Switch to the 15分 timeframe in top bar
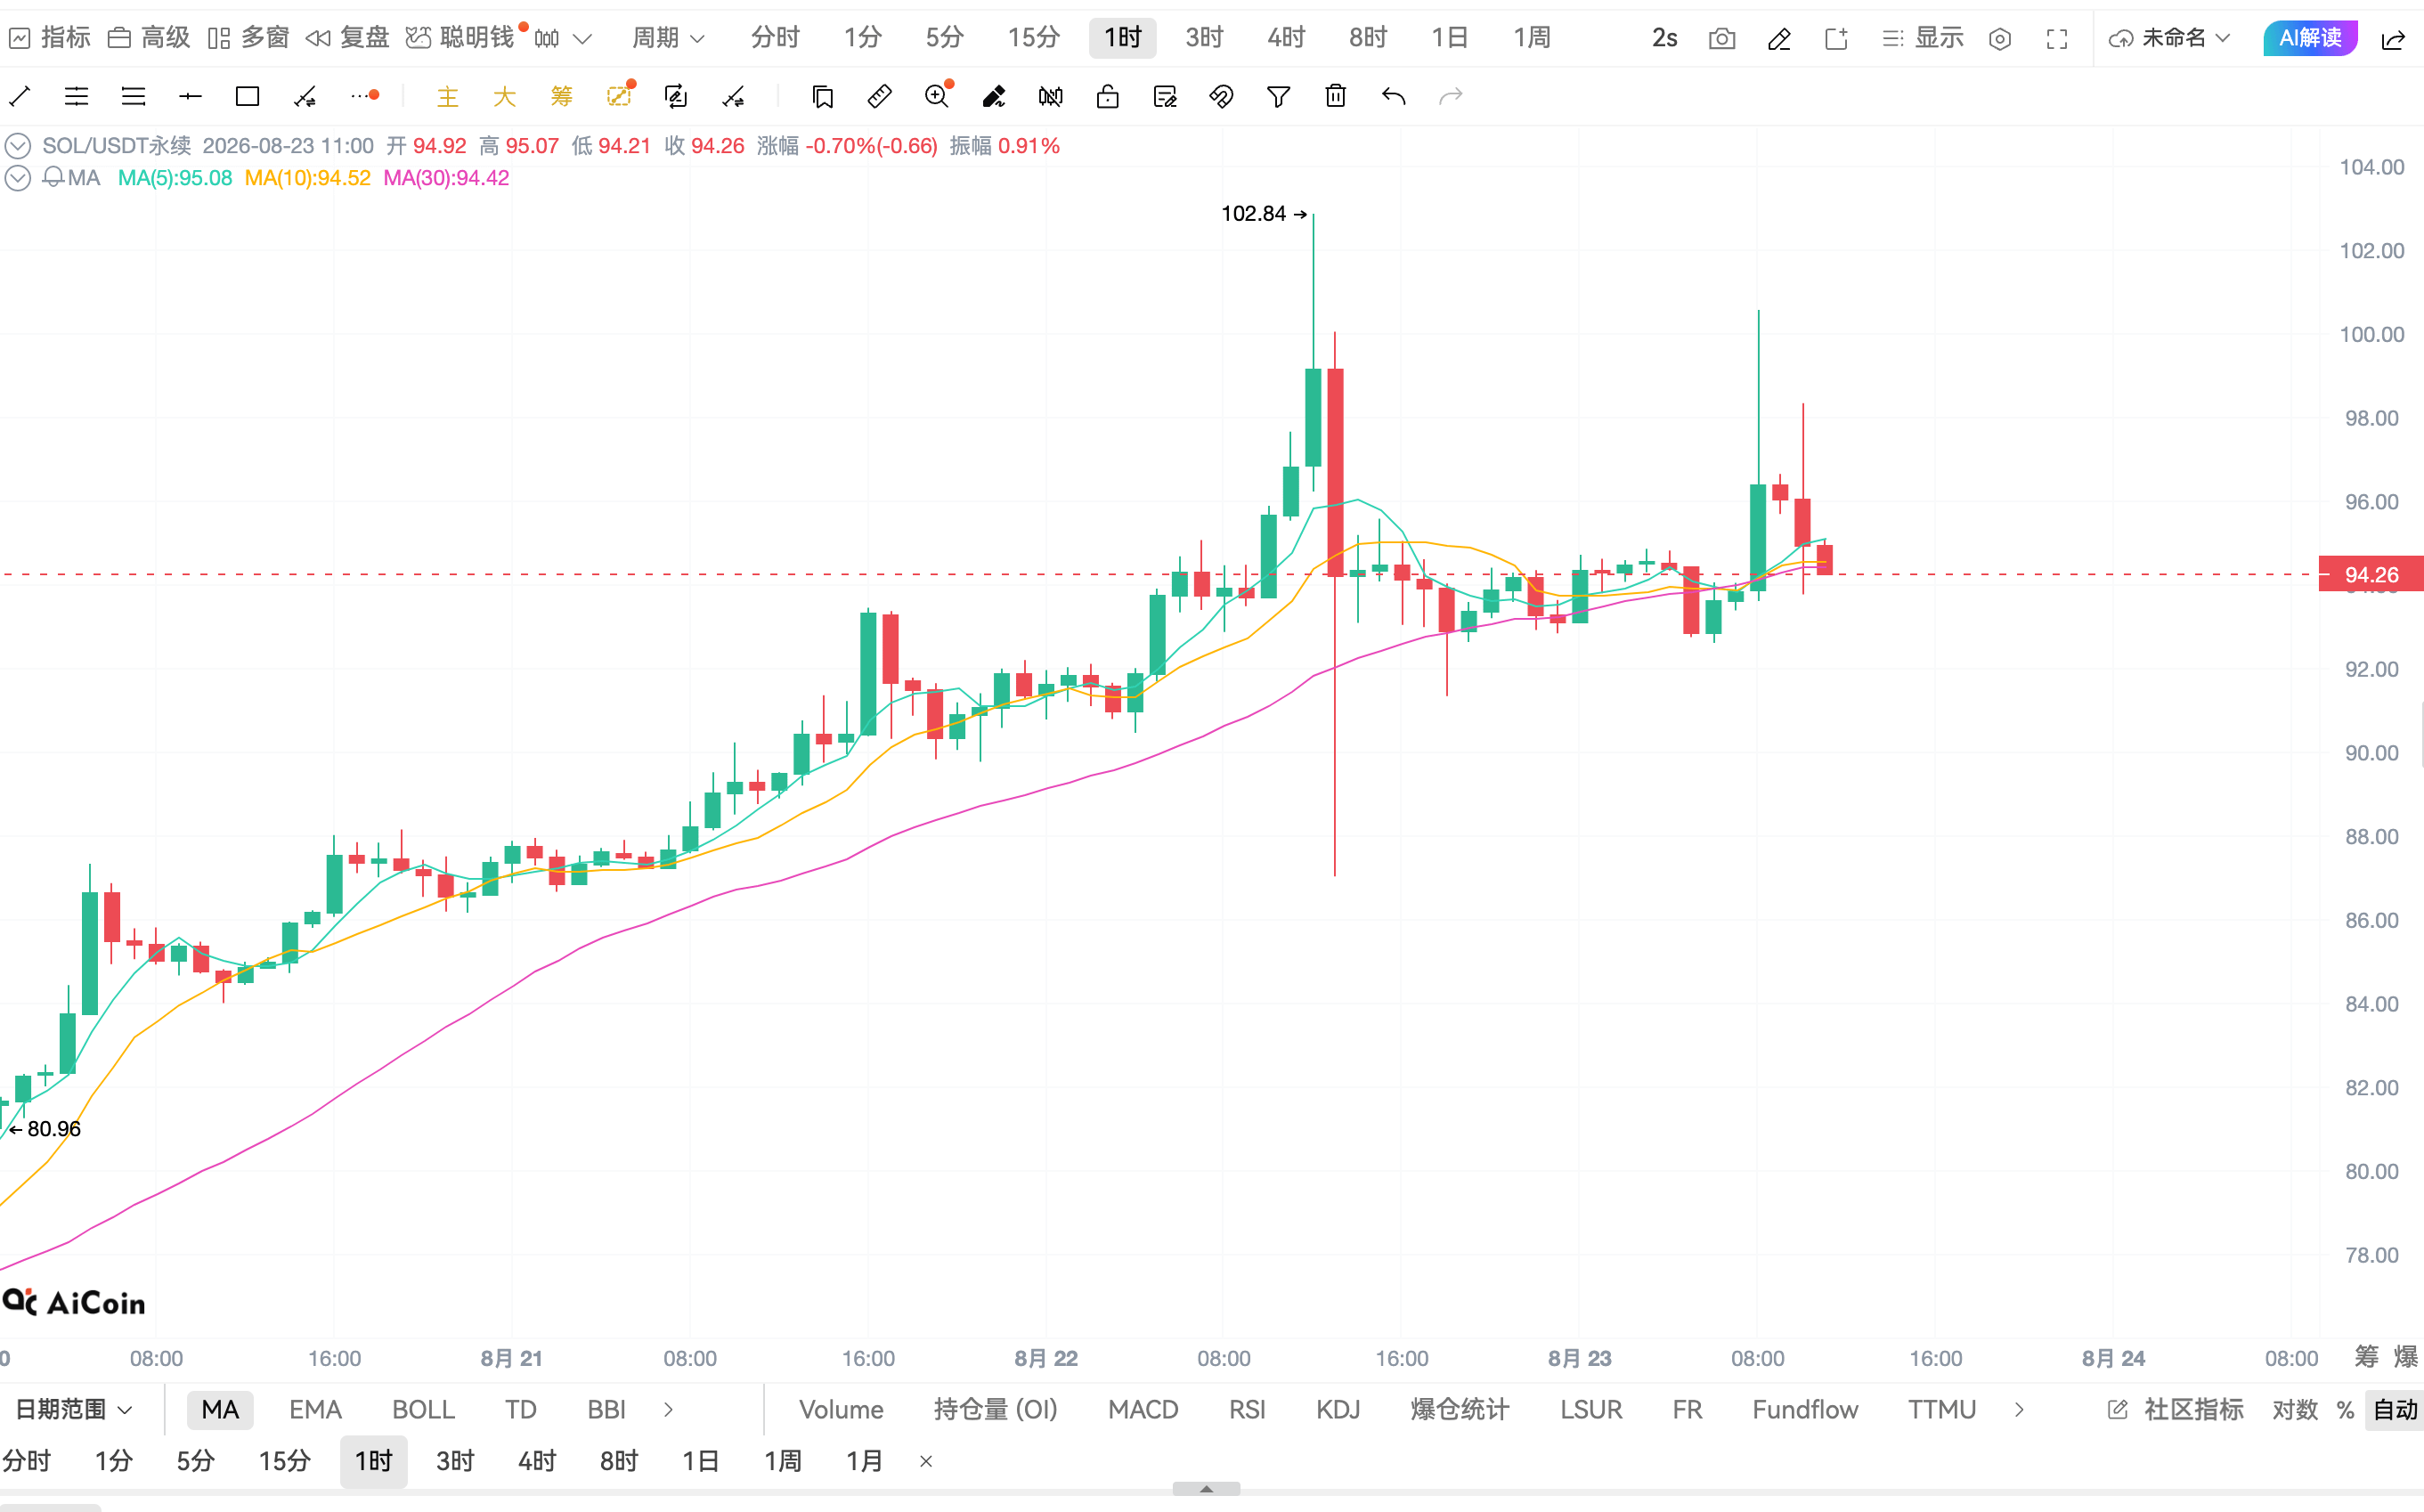The image size is (2424, 1512). pos(1033,38)
